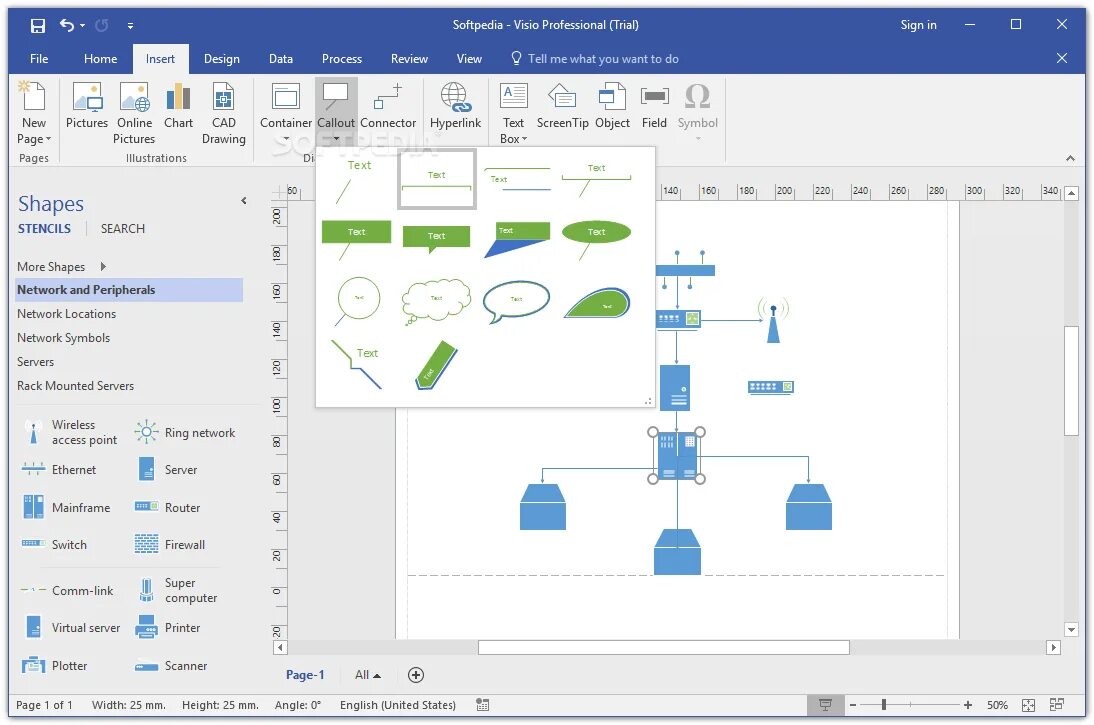Image resolution: width=1094 pixels, height=725 pixels.
Task: Select the Ring network shape
Action: [185, 433]
